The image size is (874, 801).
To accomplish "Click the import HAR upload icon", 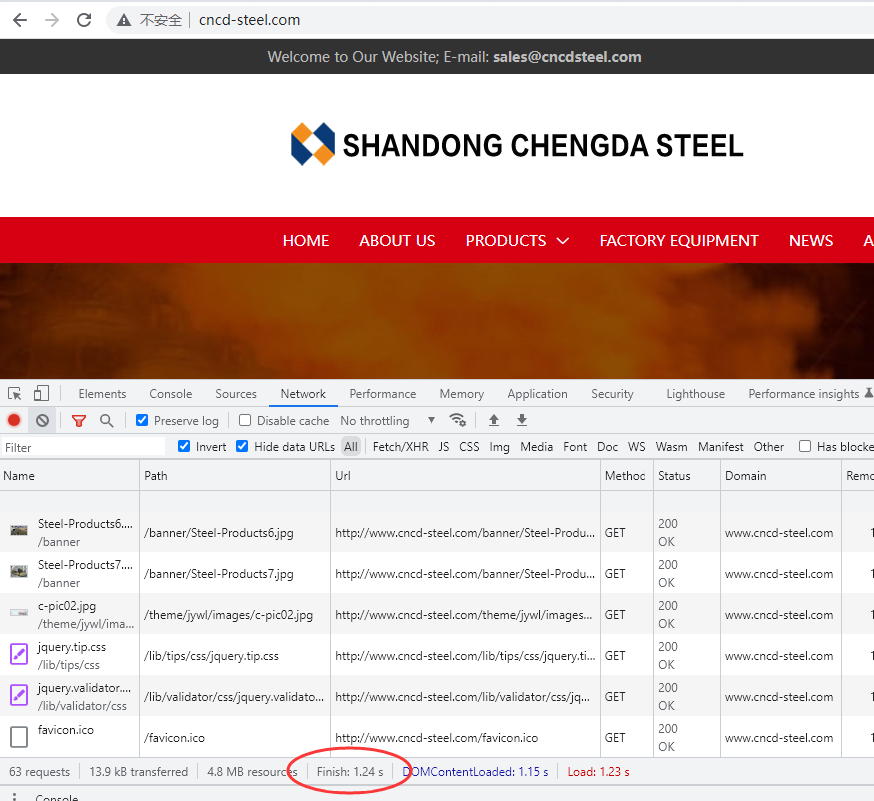I will (494, 421).
